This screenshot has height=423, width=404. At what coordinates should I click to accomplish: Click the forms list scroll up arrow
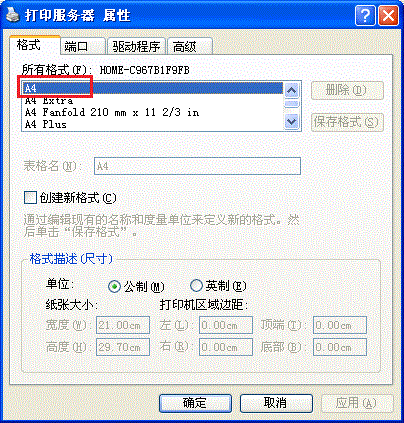click(292, 90)
